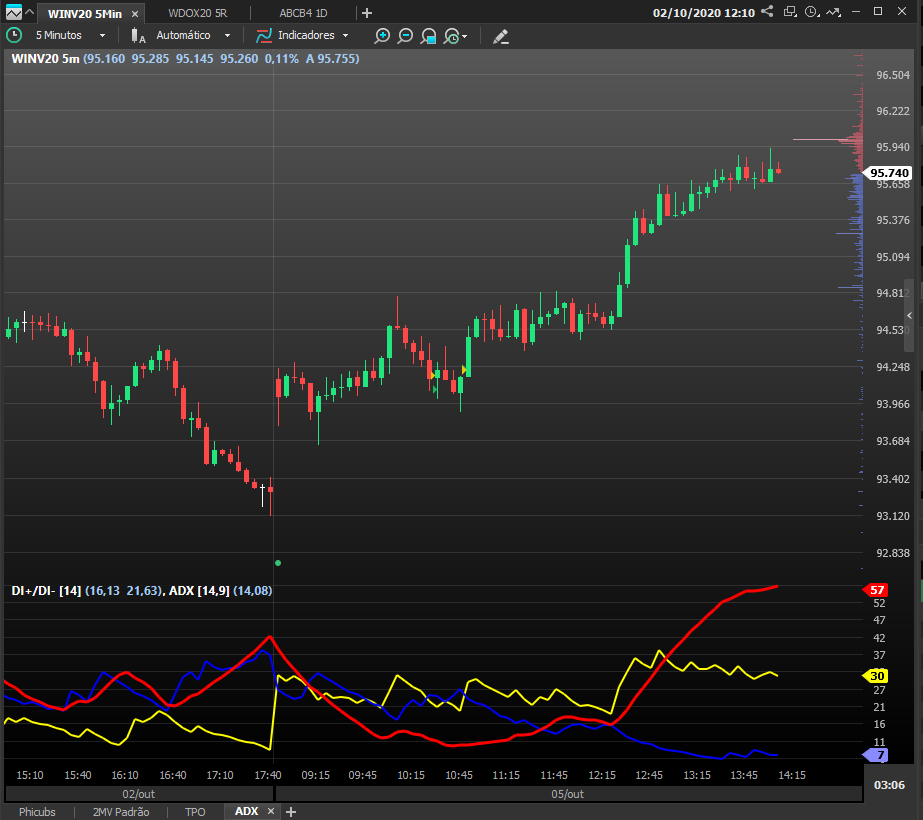923x820 pixels.
Task: Click the 95.740 current price marker
Action: coord(888,173)
